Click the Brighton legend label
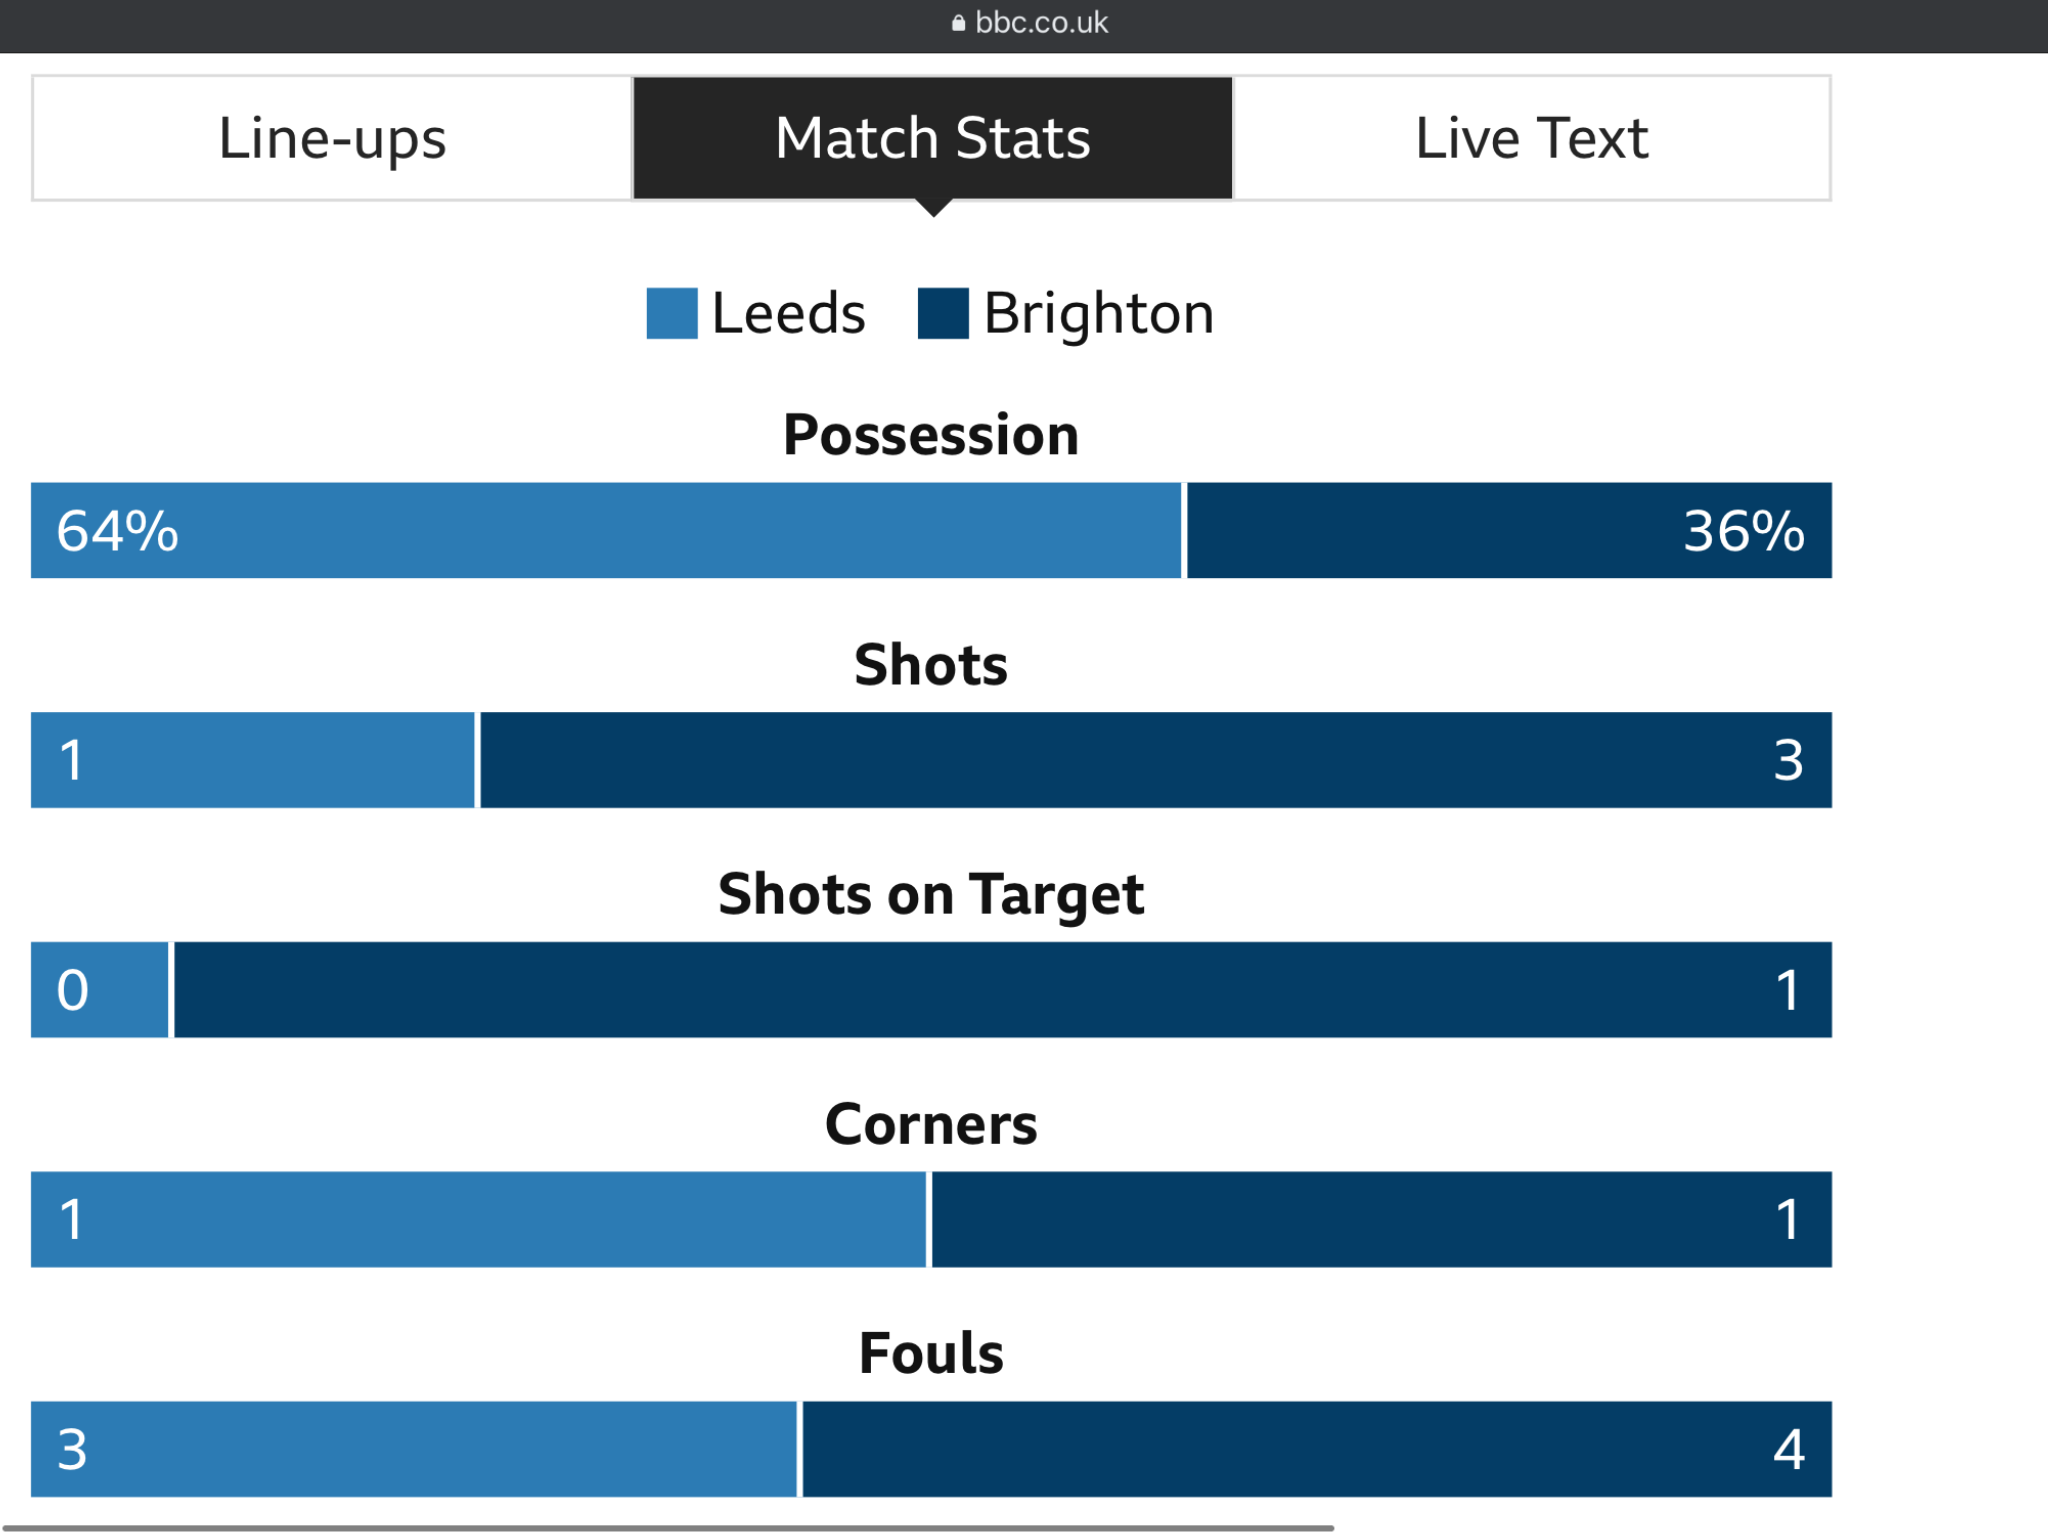 [1099, 313]
